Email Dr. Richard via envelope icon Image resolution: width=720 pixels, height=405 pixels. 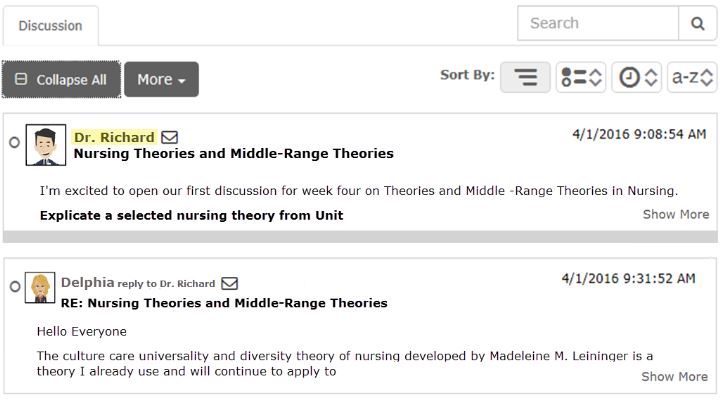(169, 137)
